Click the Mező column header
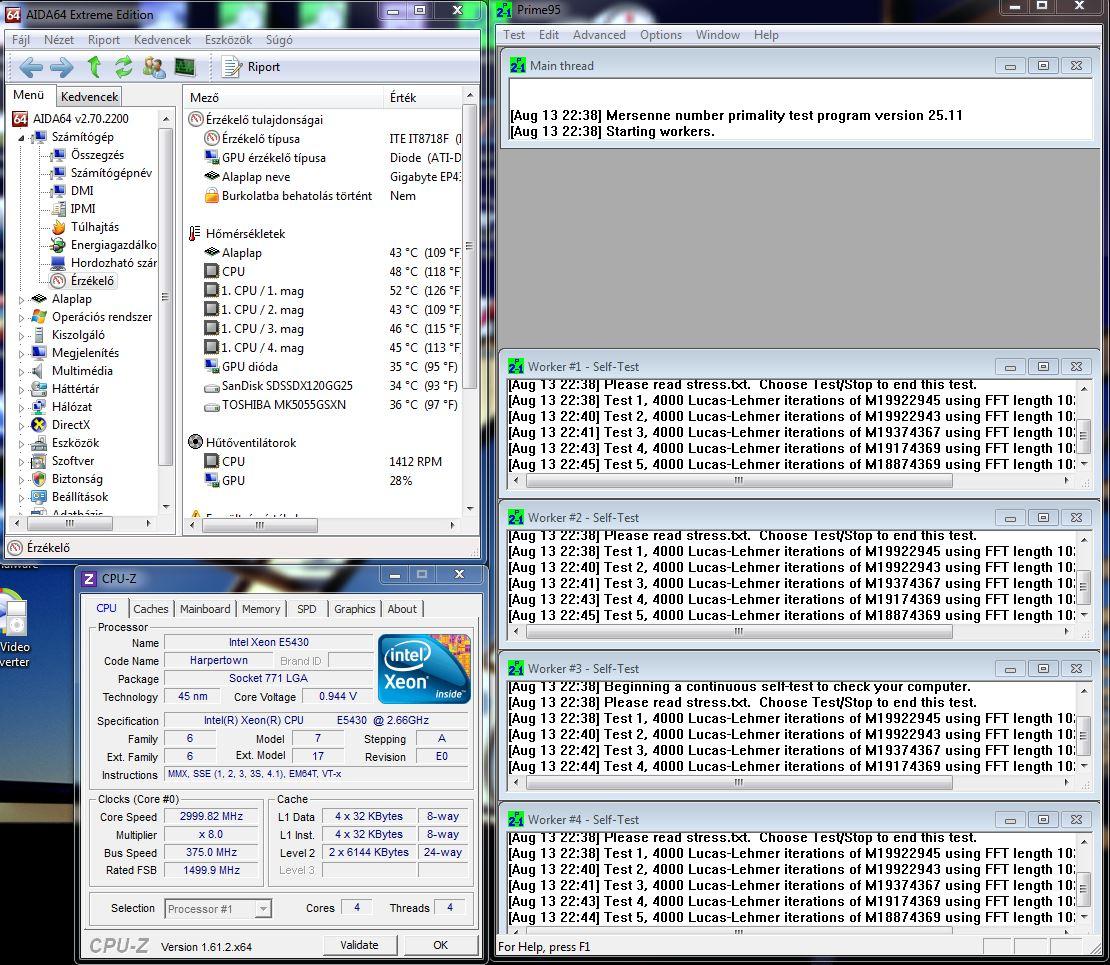The height and width of the screenshot is (965, 1110). point(285,97)
